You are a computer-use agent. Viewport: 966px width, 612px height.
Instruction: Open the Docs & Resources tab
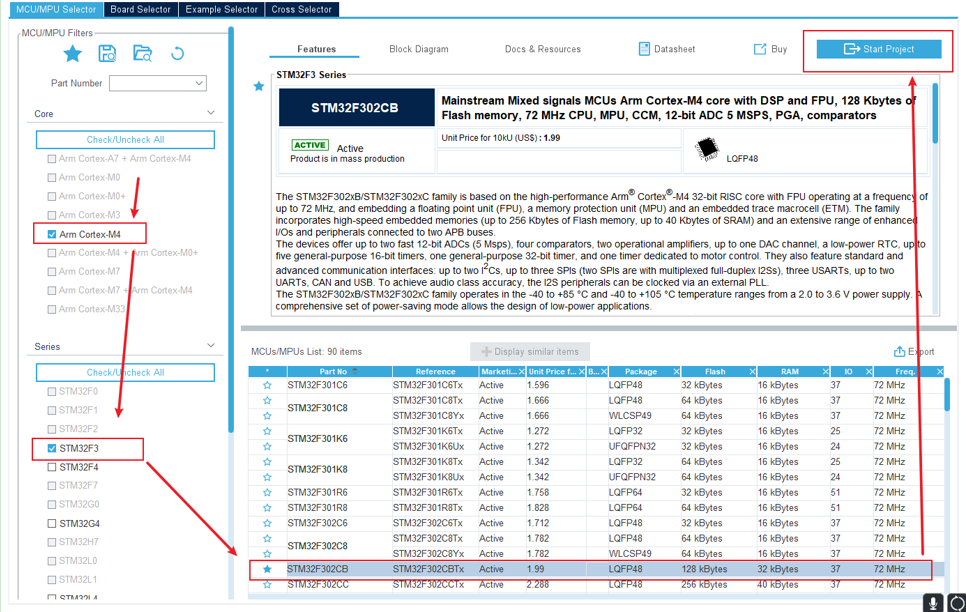coord(543,49)
